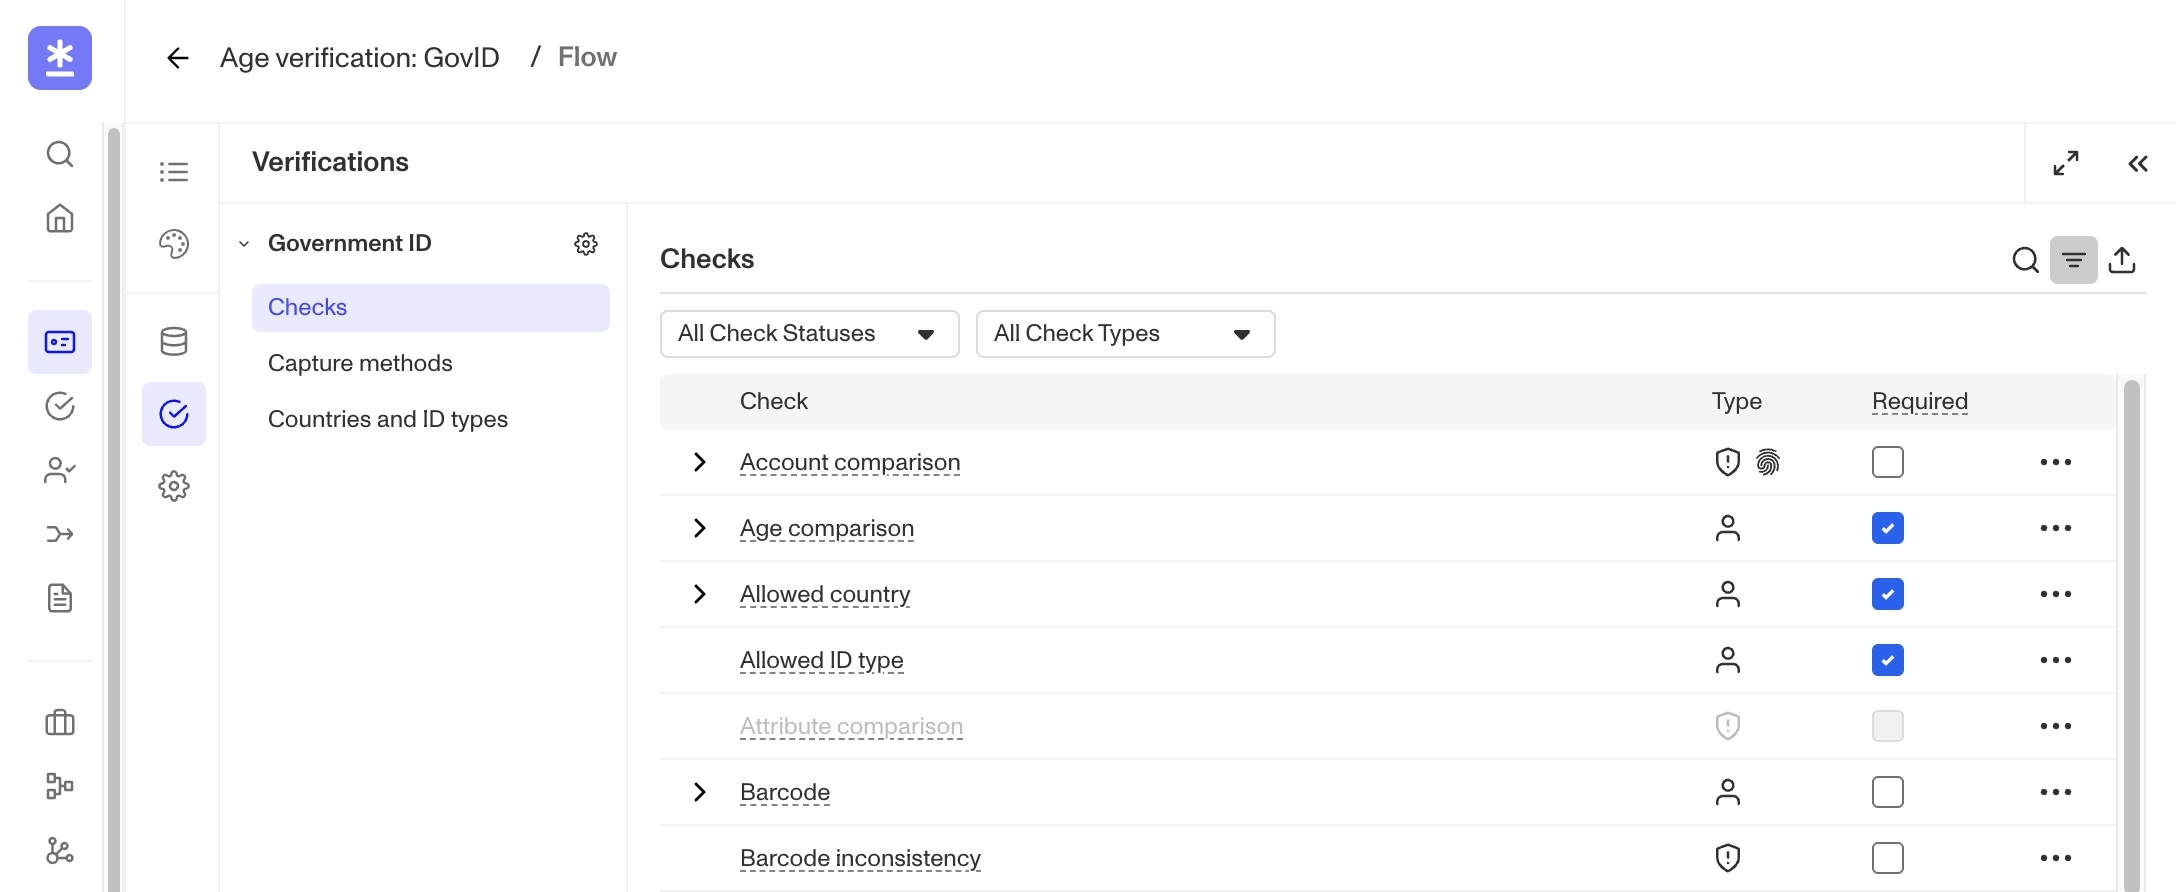Uncheck Required for Age comparison

[1888, 528]
